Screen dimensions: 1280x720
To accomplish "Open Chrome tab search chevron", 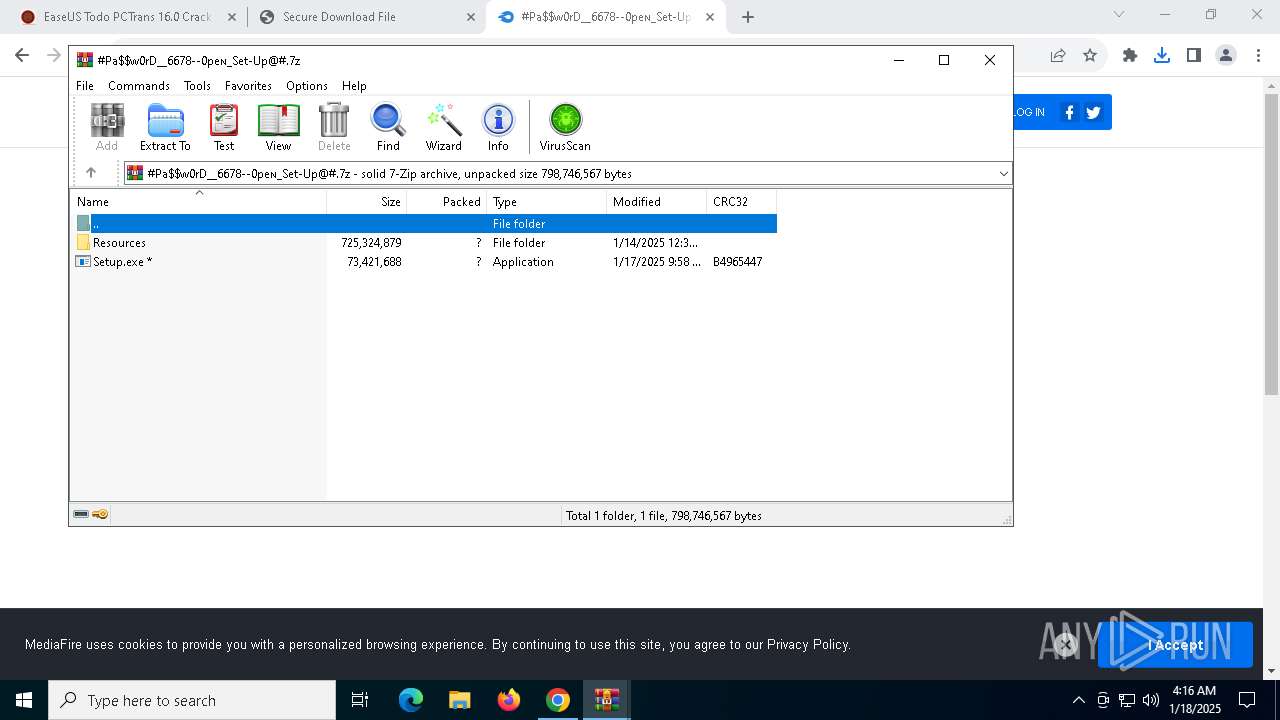I will tap(1119, 15).
